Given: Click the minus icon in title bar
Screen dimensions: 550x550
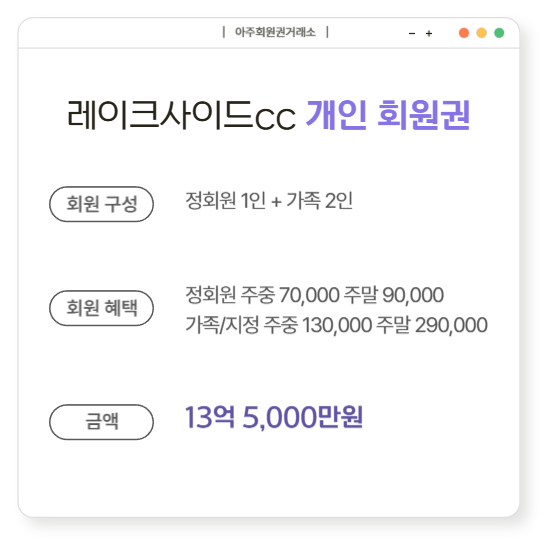Looking at the screenshot, I should coord(412,34).
